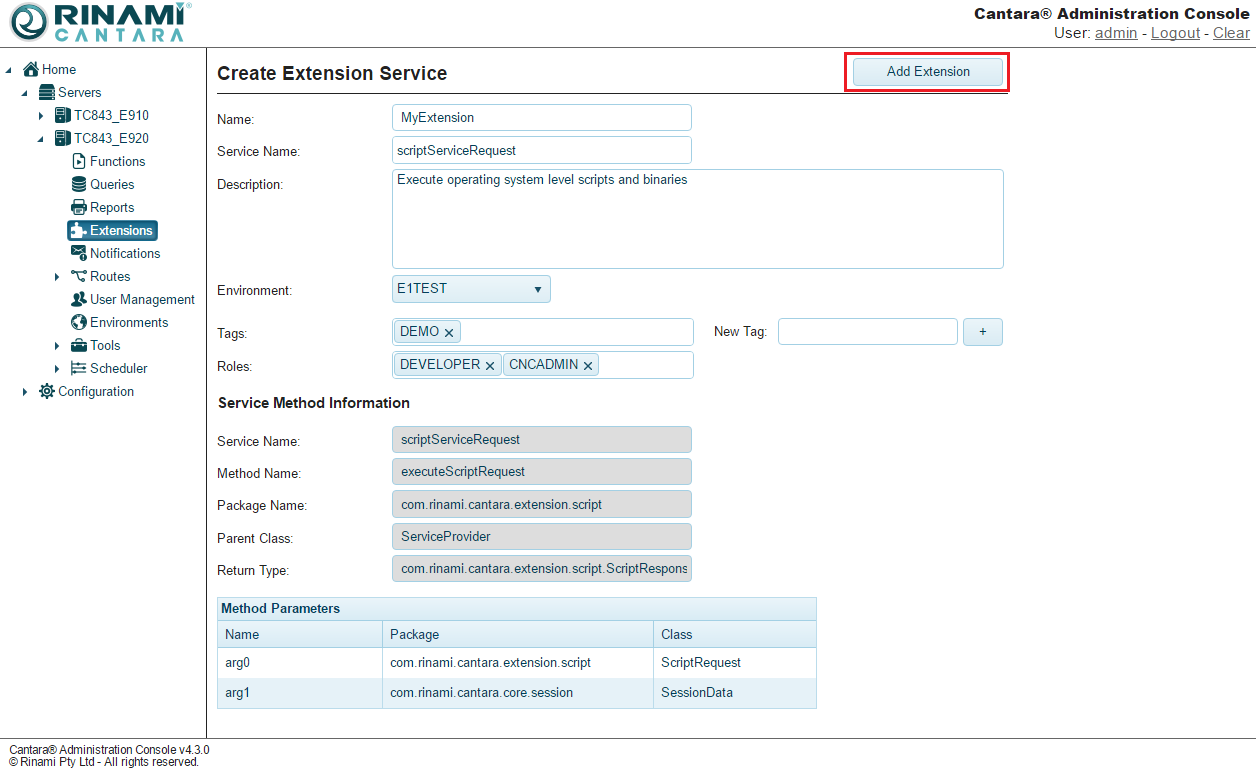This screenshot has height=774, width=1256.
Task: Expand the Tools tree node
Action: 57,346
